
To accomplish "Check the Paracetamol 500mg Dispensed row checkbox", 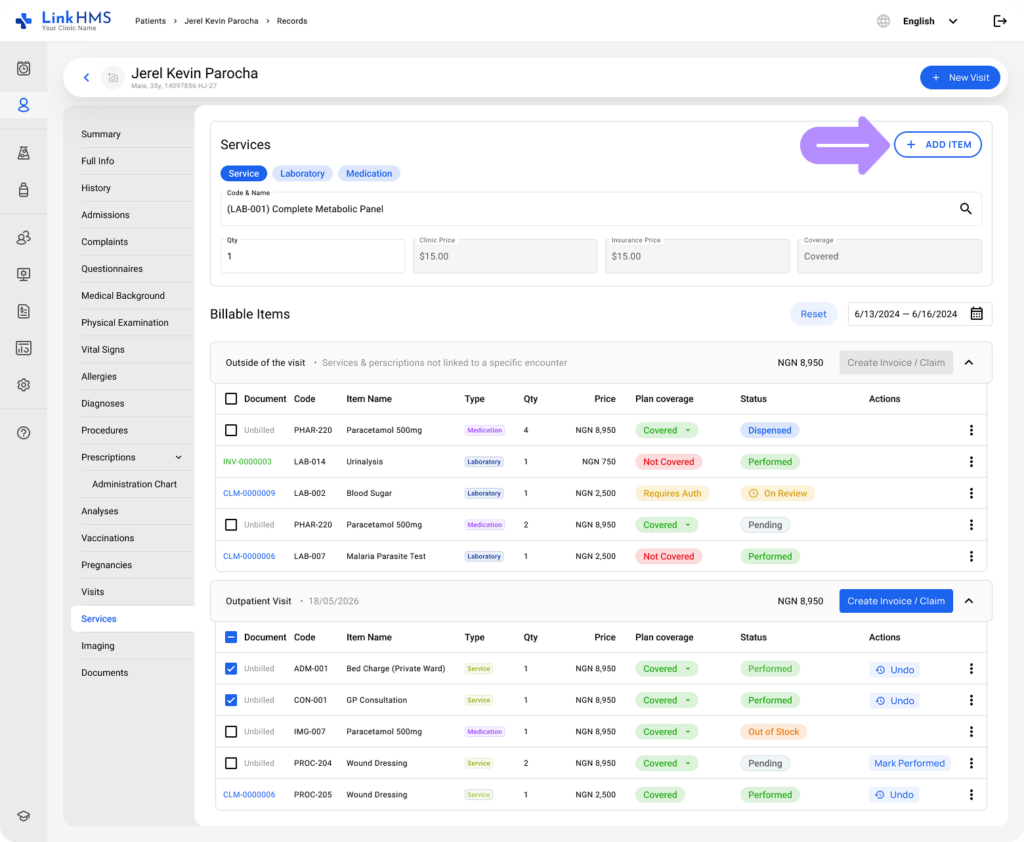I will coord(231,430).
